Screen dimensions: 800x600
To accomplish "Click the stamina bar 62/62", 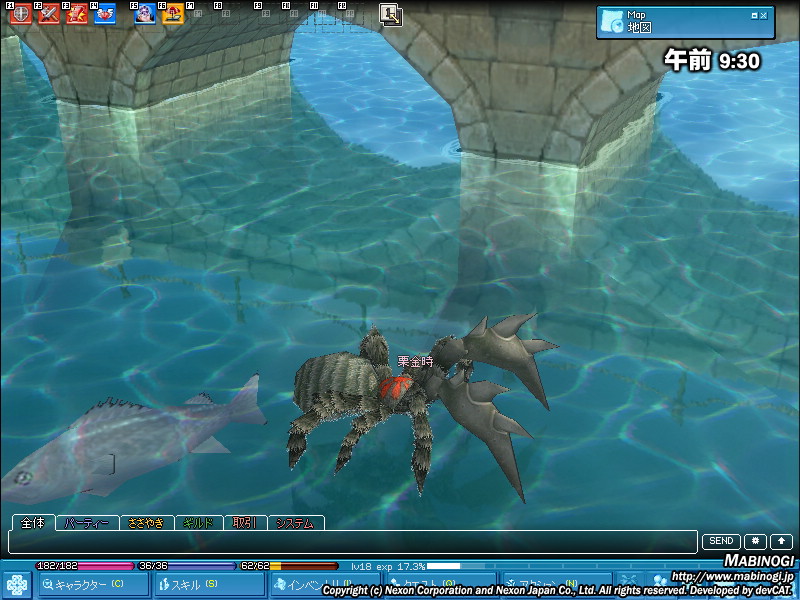I will [x=289, y=566].
